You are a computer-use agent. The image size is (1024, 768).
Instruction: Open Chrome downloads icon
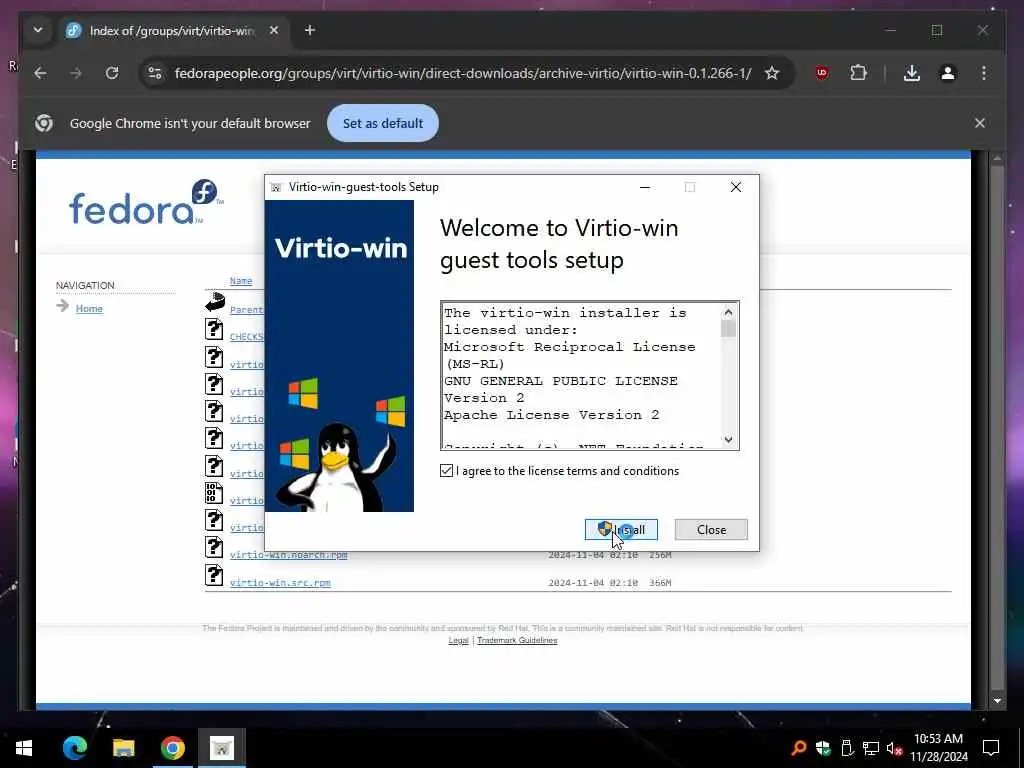[912, 73]
